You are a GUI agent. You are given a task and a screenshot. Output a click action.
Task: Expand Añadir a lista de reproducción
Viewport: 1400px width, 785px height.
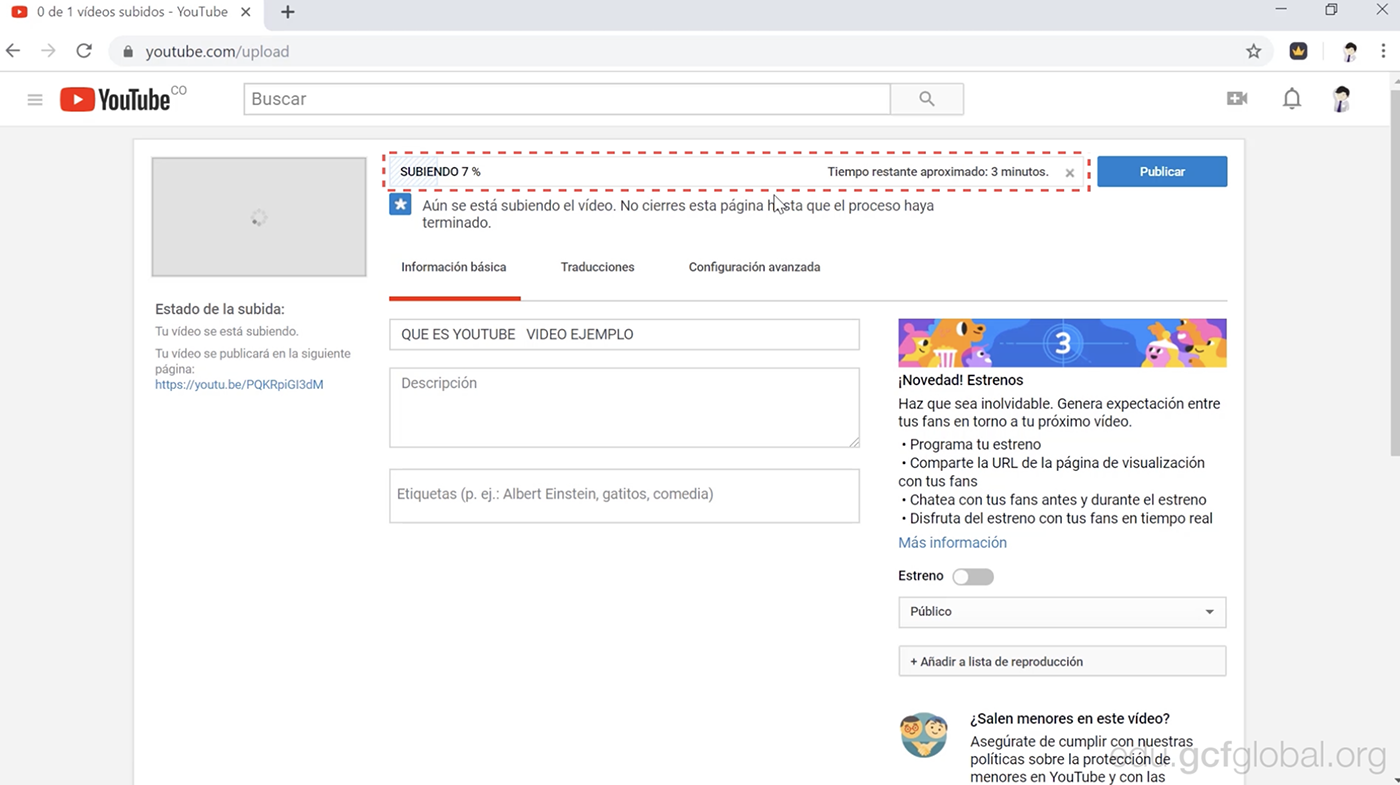pyautogui.click(x=1062, y=661)
